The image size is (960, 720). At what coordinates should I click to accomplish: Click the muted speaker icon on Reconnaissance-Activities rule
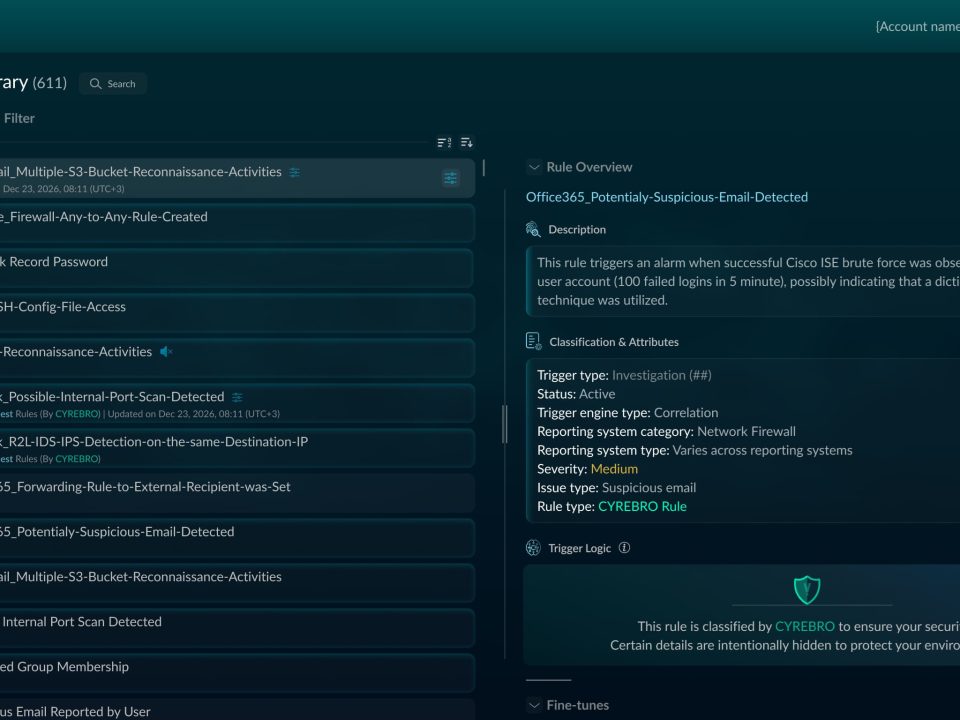[167, 352]
